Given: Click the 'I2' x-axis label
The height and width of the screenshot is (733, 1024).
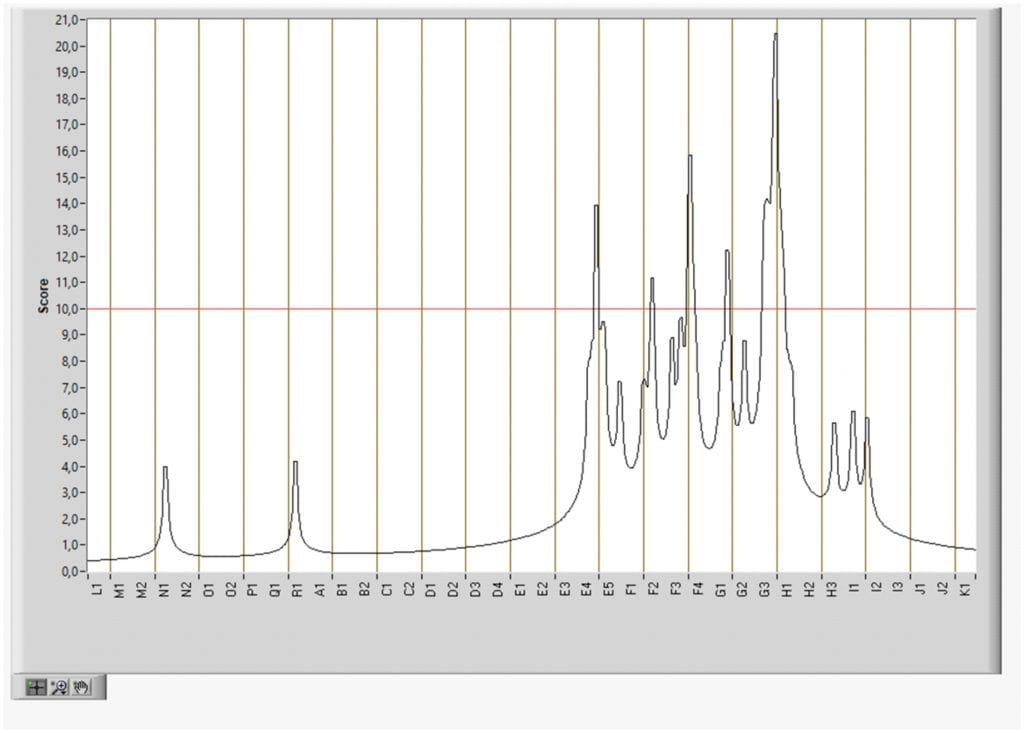Looking at the screenshot, I should pos(876,589).
